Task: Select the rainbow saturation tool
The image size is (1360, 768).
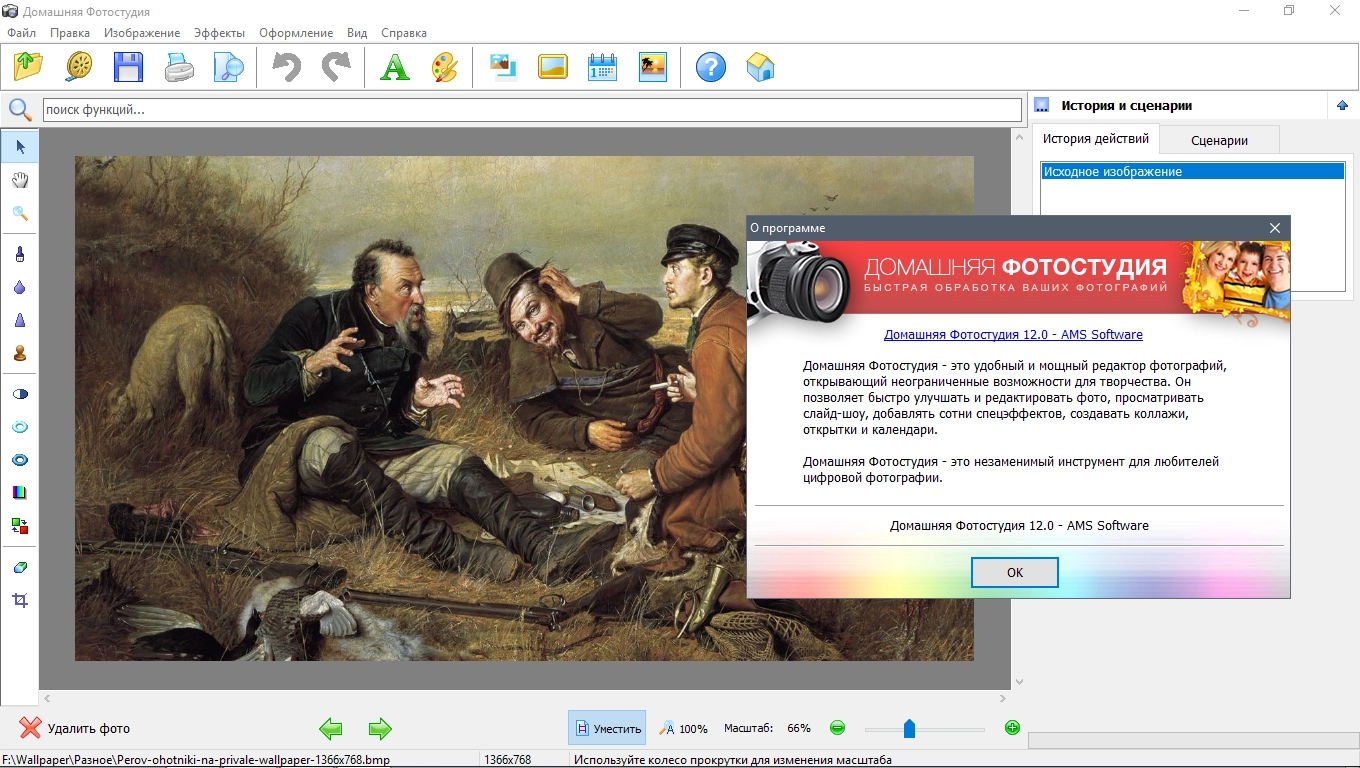Action: click(20, 492)
